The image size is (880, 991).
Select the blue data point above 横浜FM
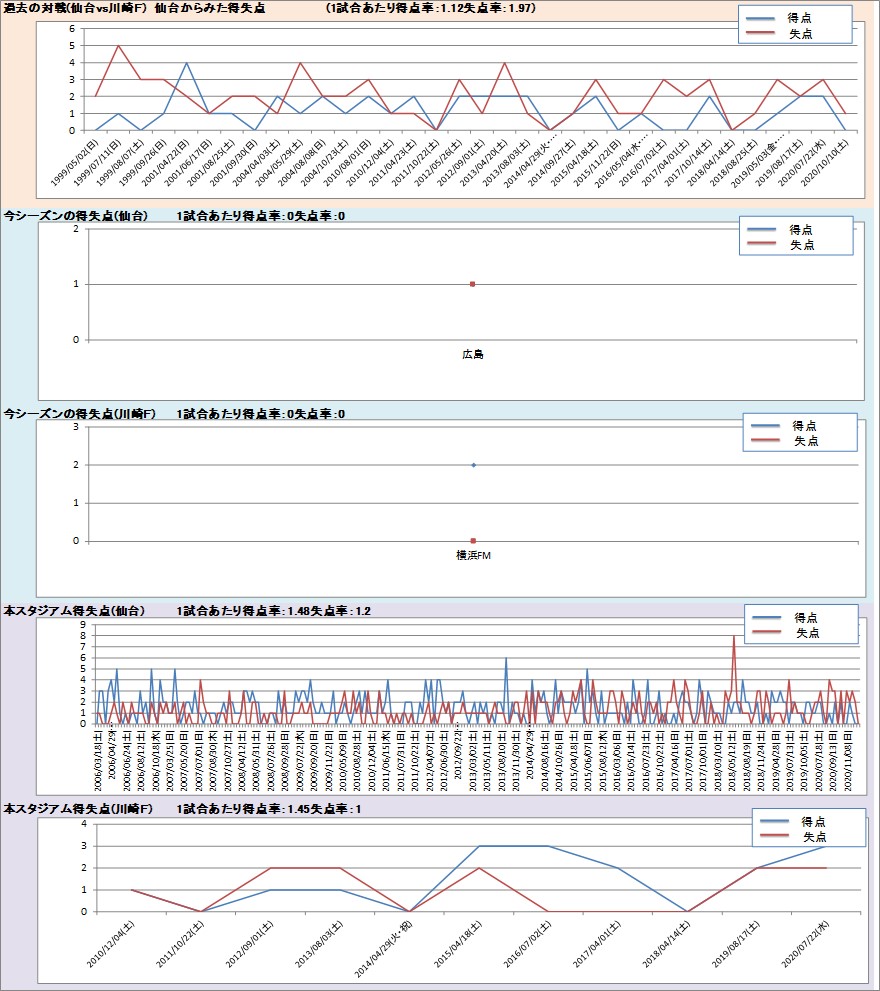[x=473, y=465]
